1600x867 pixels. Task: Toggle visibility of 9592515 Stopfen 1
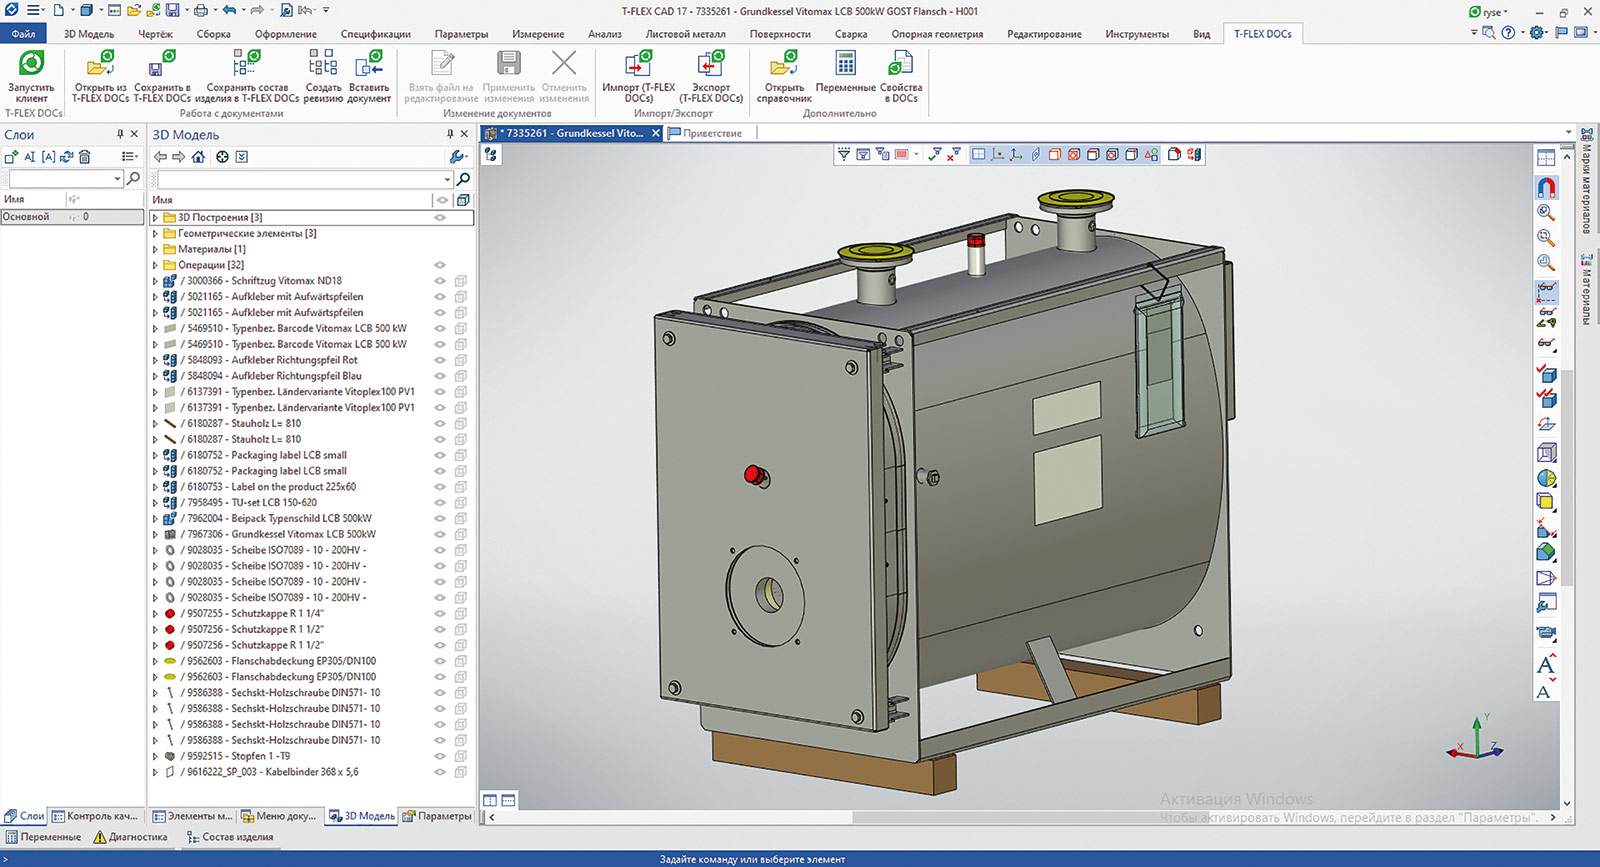click(x=439, y=756)
